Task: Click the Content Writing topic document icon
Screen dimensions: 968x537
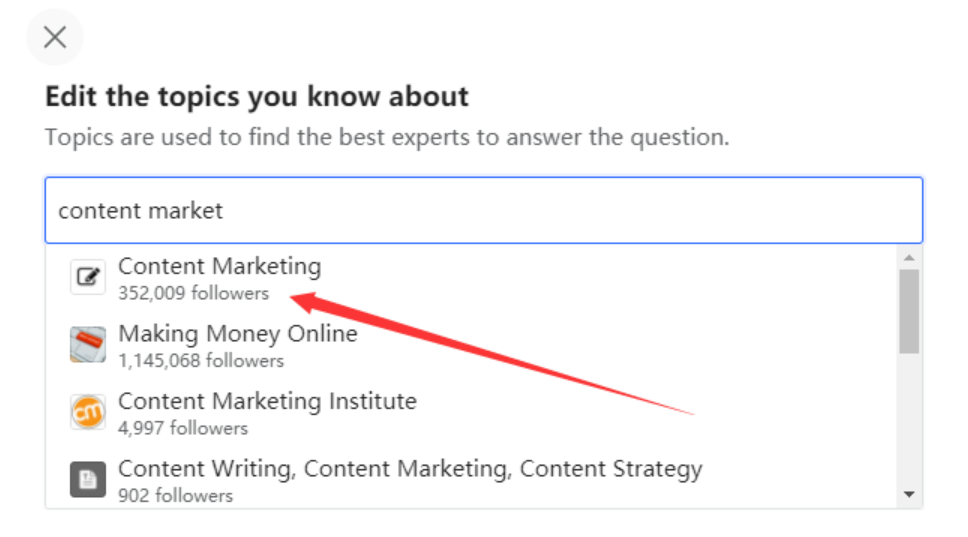Action: 88,479
